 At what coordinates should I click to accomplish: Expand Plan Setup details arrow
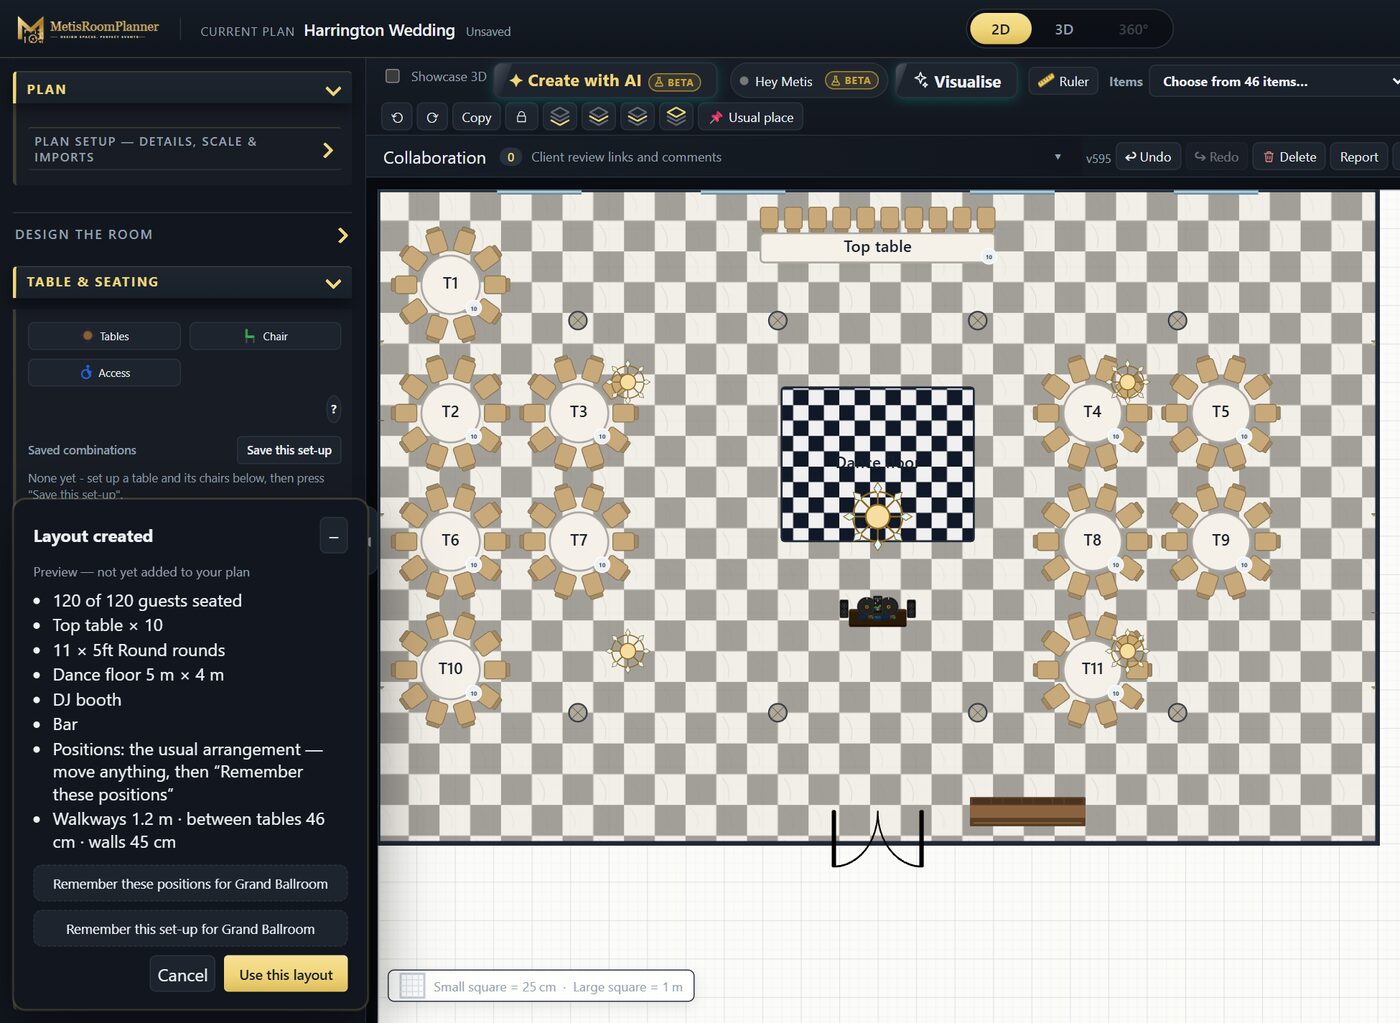point(327,150)
